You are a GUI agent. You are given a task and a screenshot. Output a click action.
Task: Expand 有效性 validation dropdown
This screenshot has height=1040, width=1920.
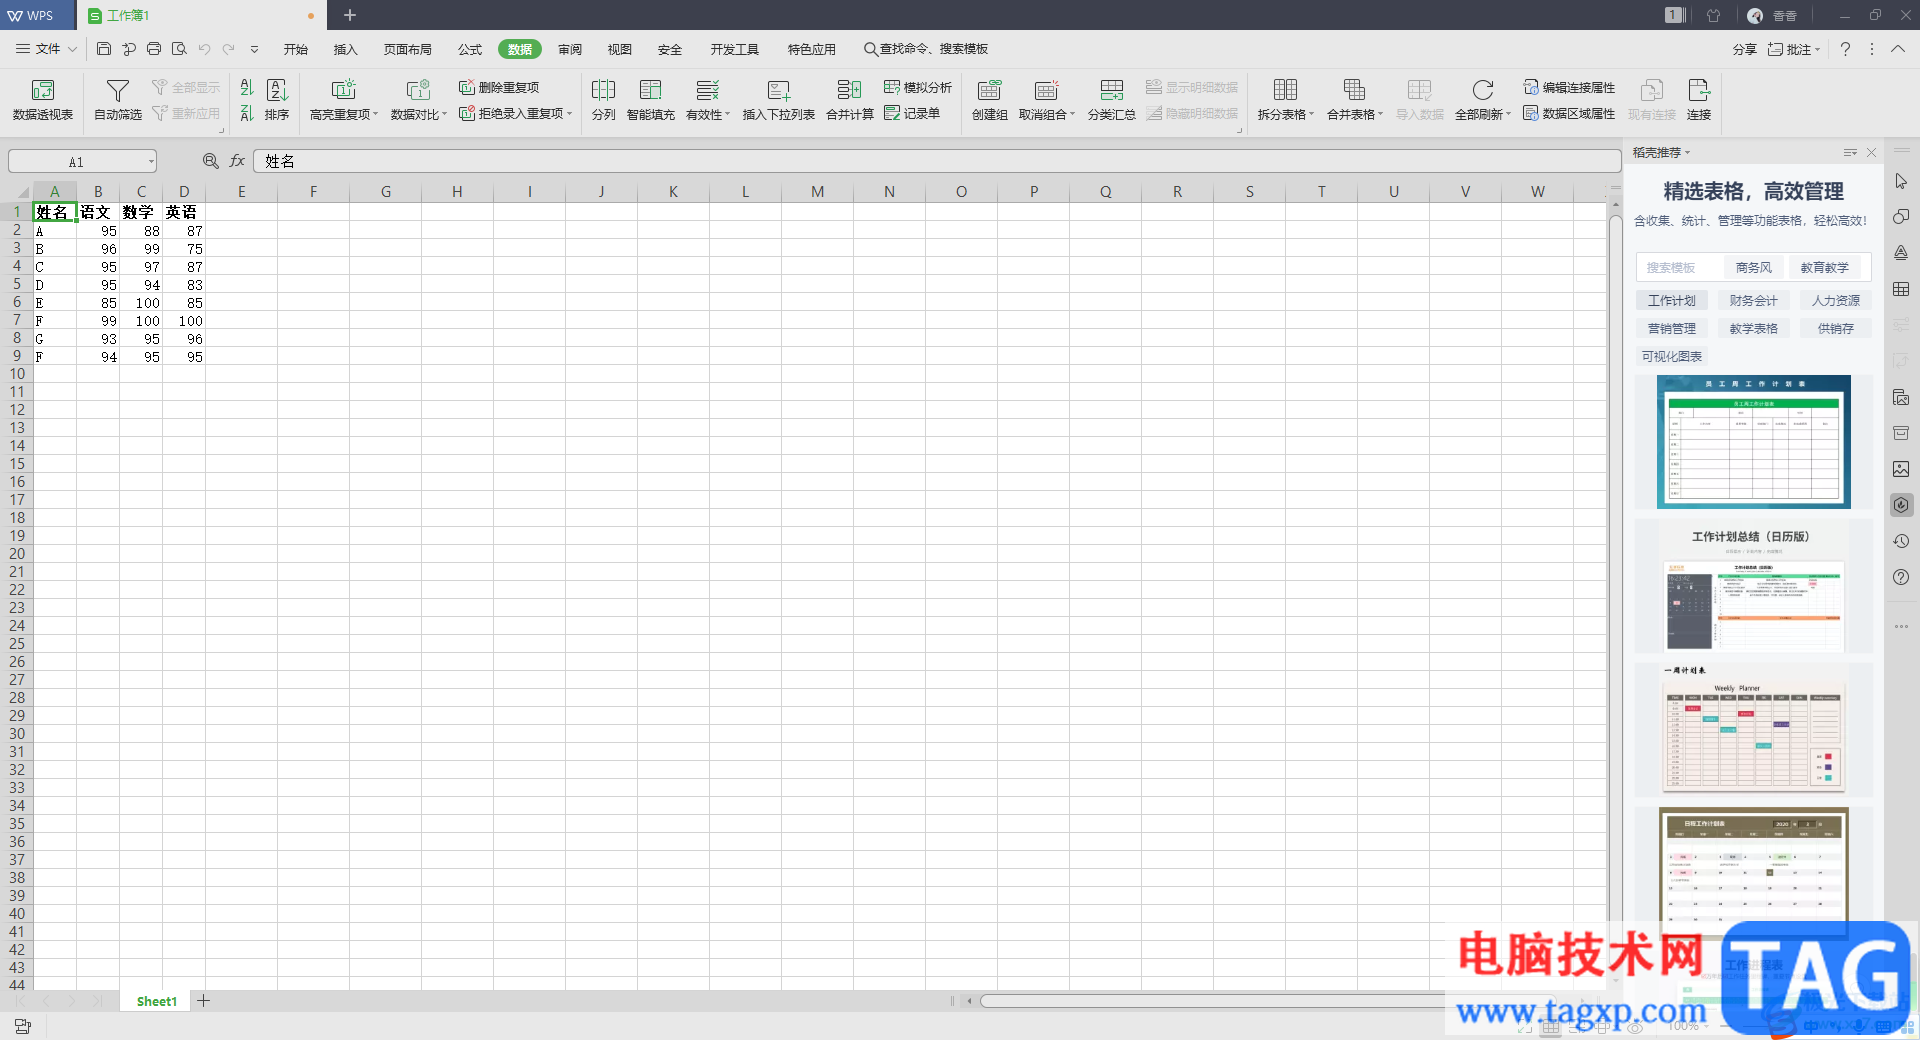click(728, 115)
